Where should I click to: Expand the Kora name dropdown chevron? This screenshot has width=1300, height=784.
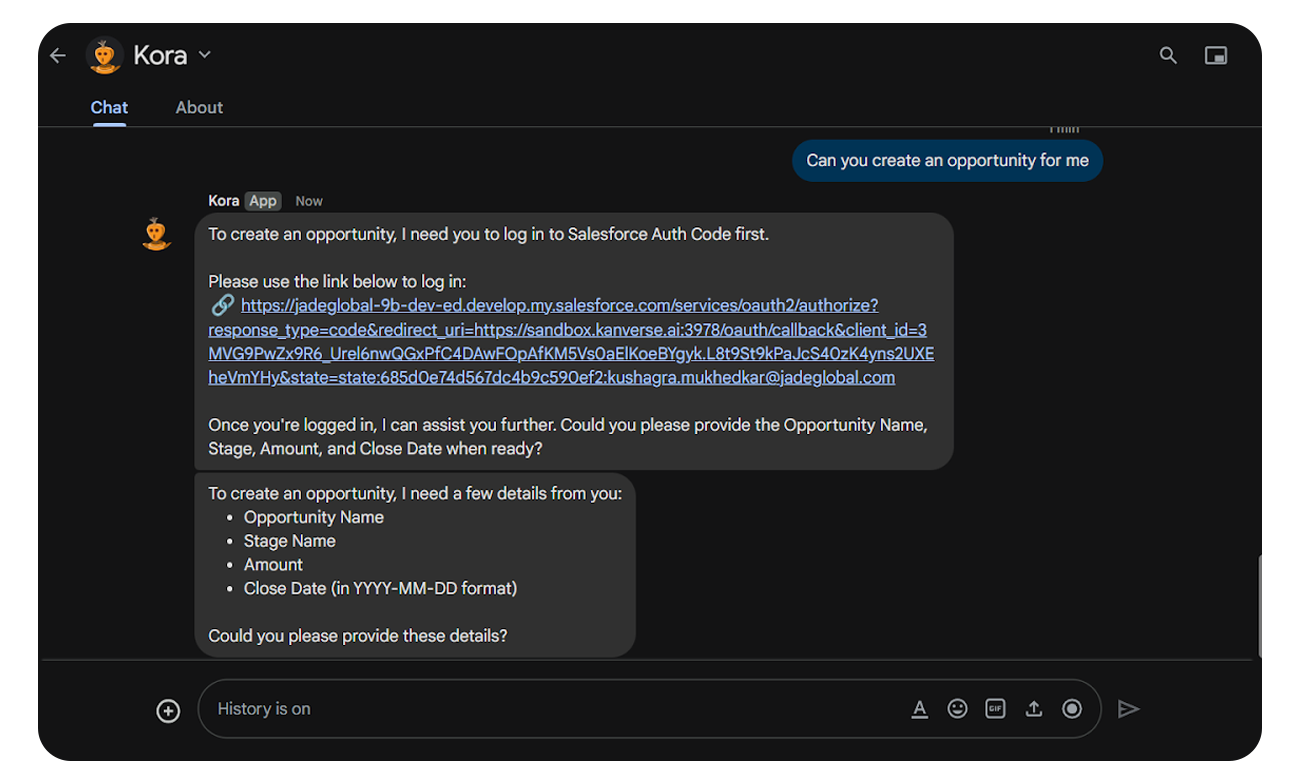pyautogui.click(x=205, y=55)
